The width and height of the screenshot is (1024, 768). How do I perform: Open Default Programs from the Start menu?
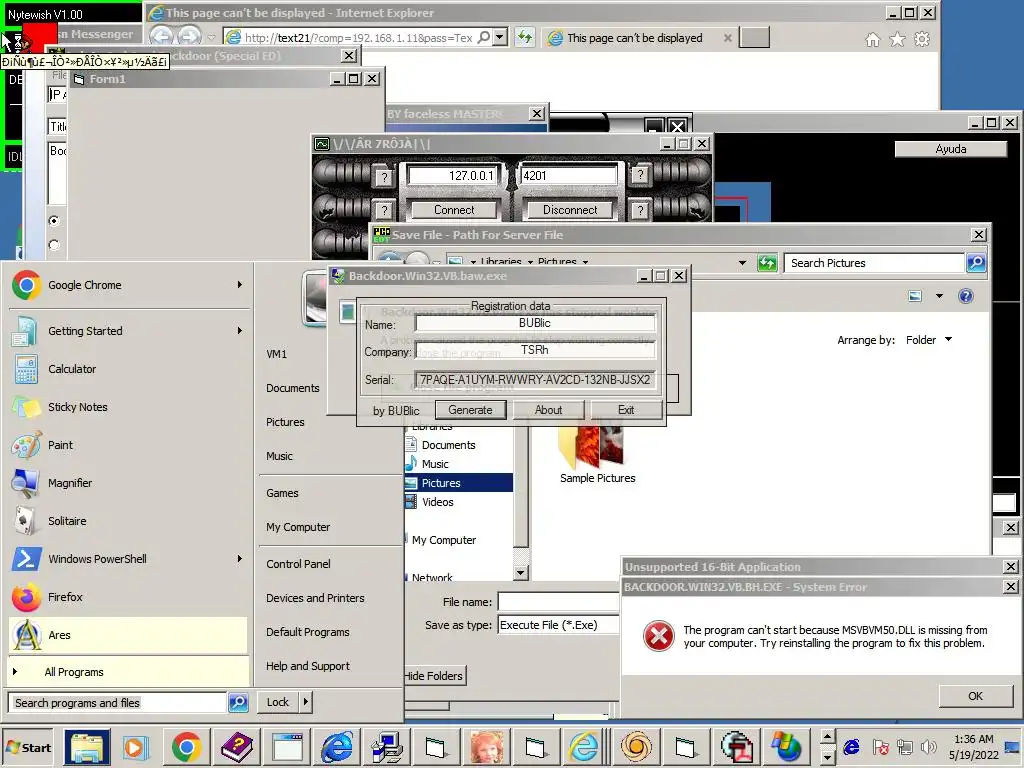308,632
